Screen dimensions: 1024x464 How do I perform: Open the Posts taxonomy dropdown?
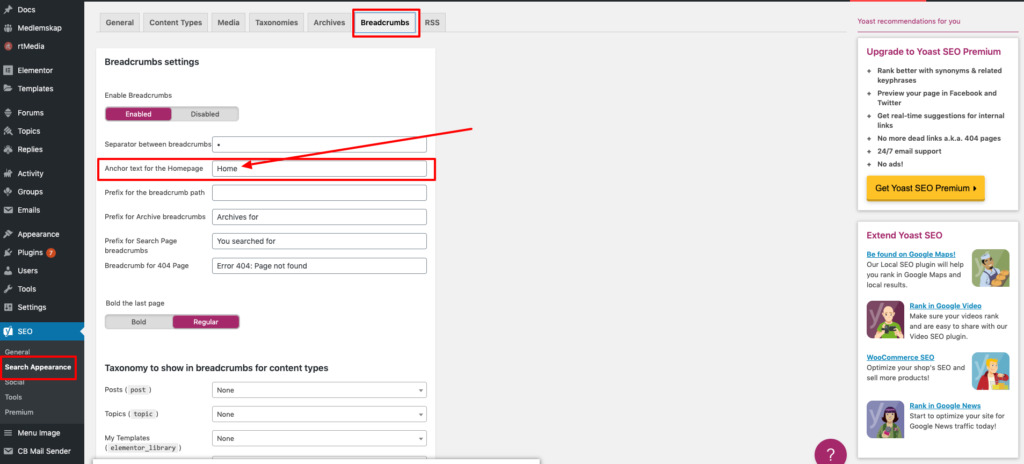click(319, 390)
